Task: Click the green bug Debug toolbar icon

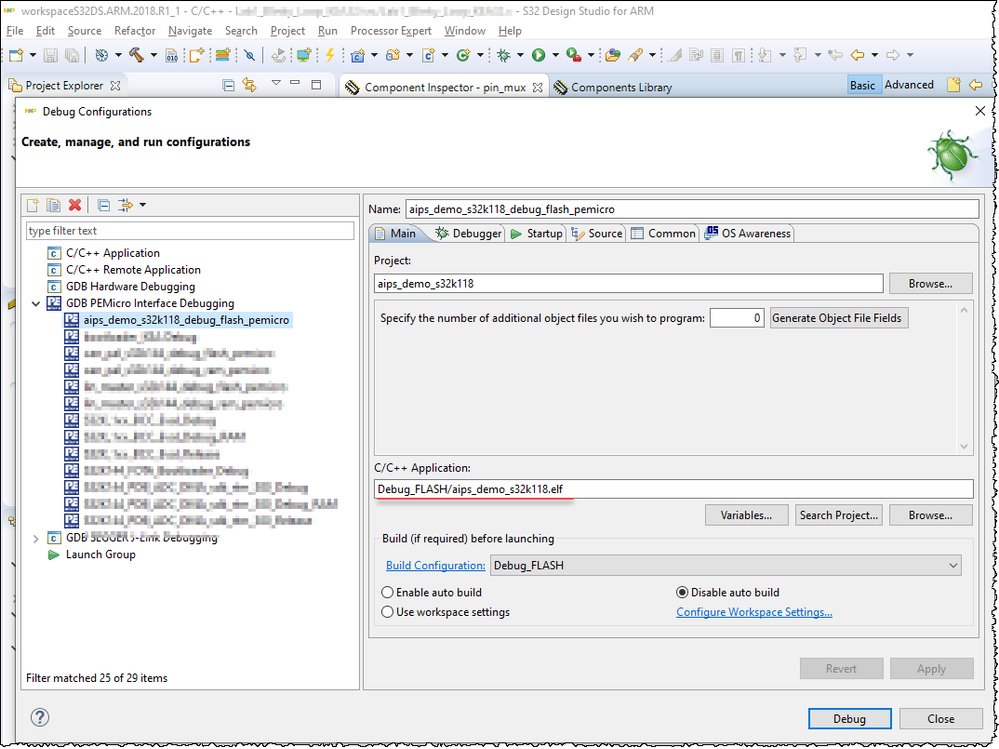Action: pyautogui.click(x=504, y=55)
